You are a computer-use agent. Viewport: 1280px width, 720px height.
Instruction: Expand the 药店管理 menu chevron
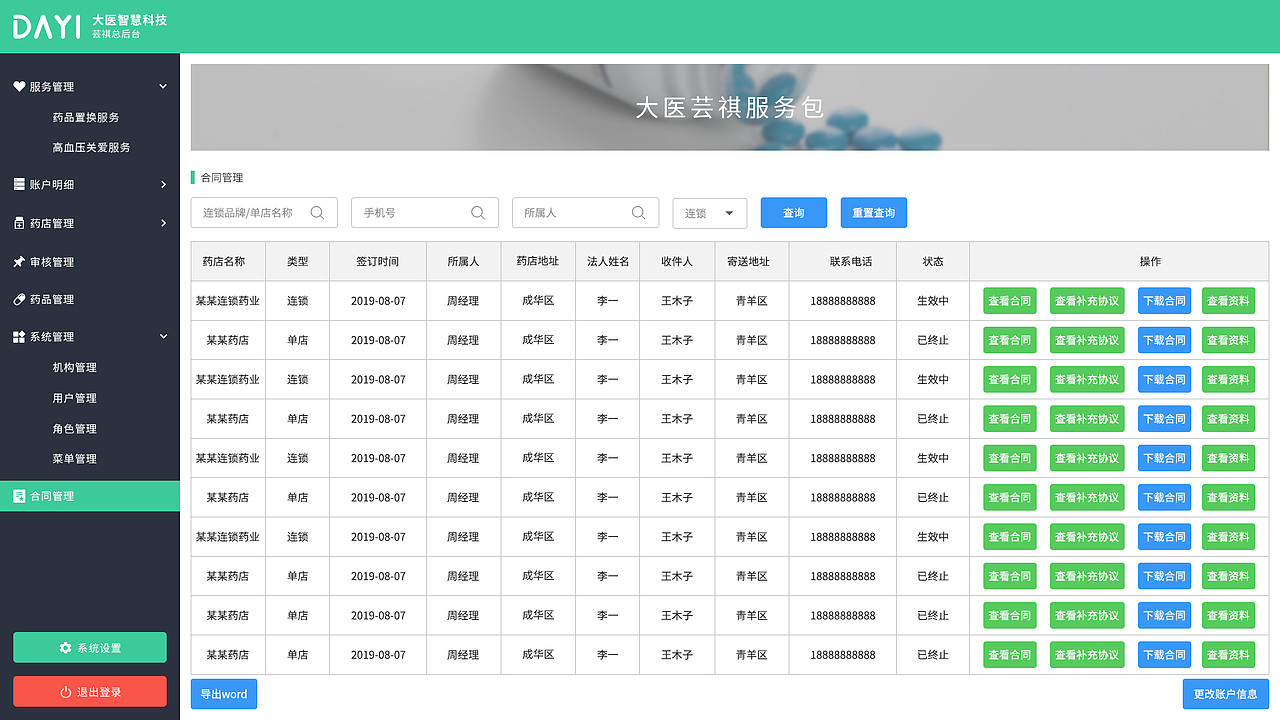[x=163, y=223]
